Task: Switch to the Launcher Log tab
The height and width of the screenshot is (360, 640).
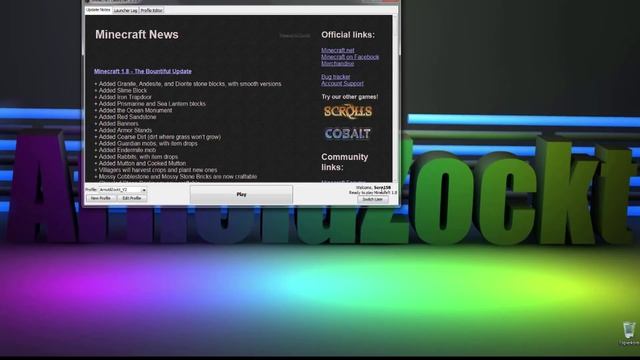Action: [x=125, y=10]
